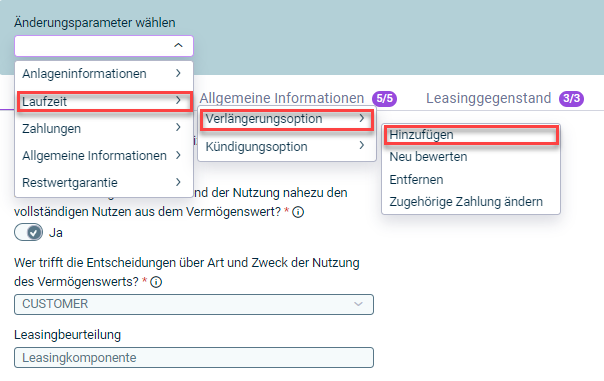Collapse dropdown using the up chevron
The width and height of the screenshot is (604, 381).
[178, 45]
